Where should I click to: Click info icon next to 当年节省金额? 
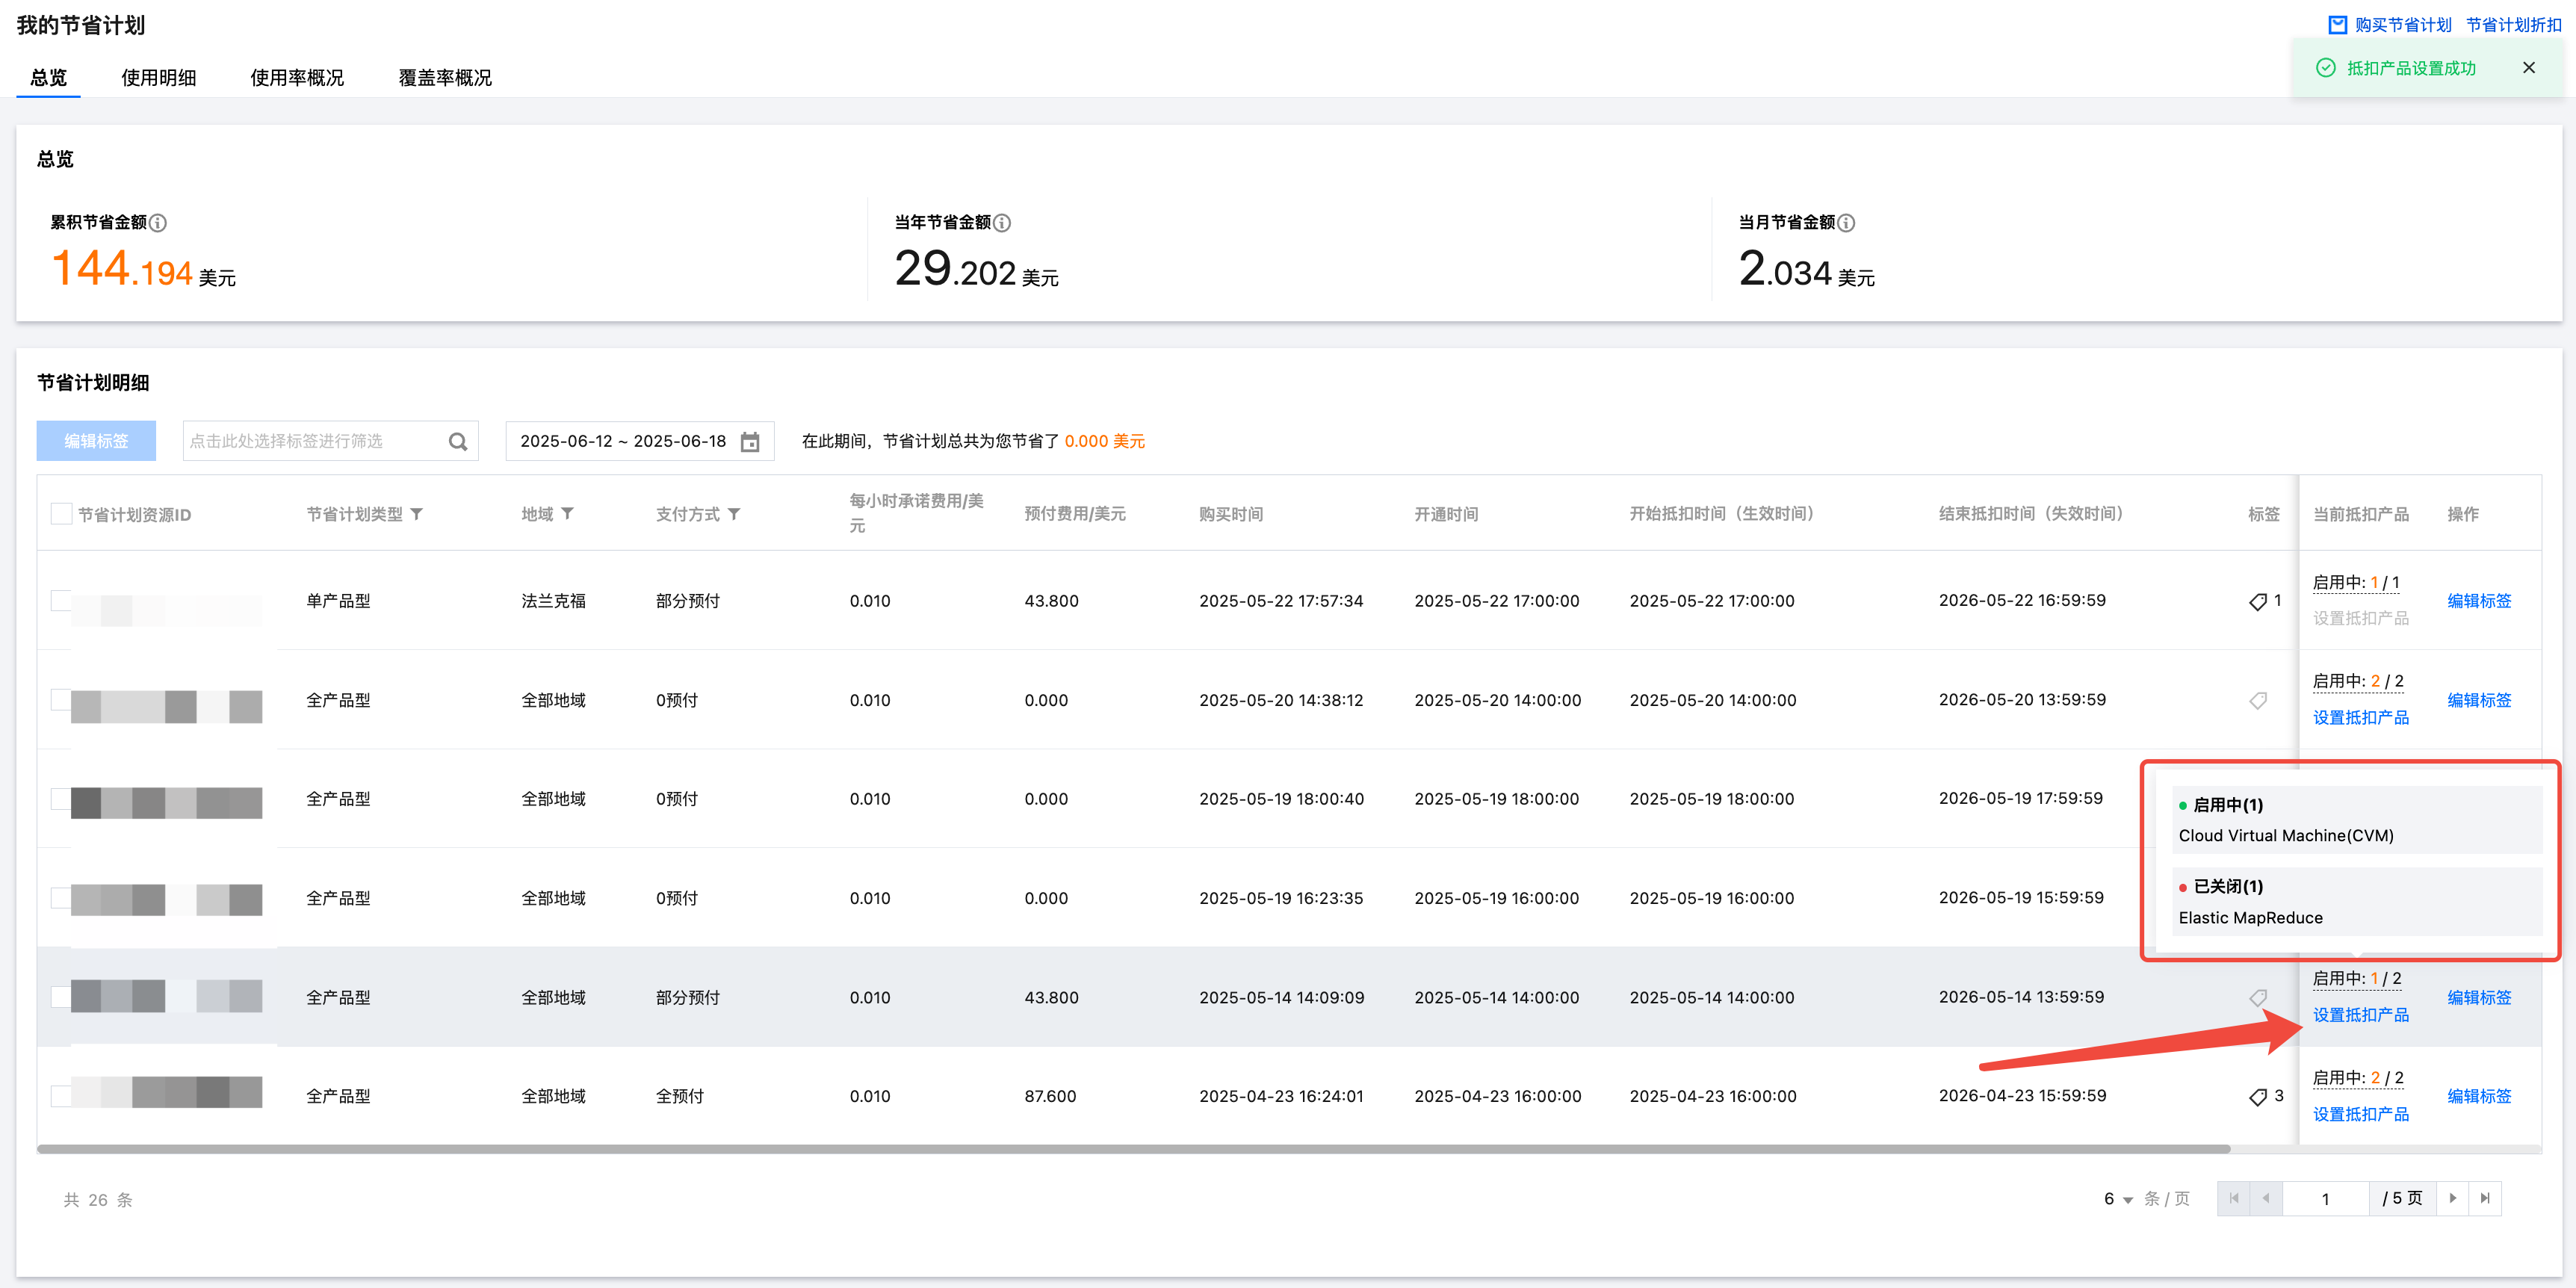point(1002,223)
